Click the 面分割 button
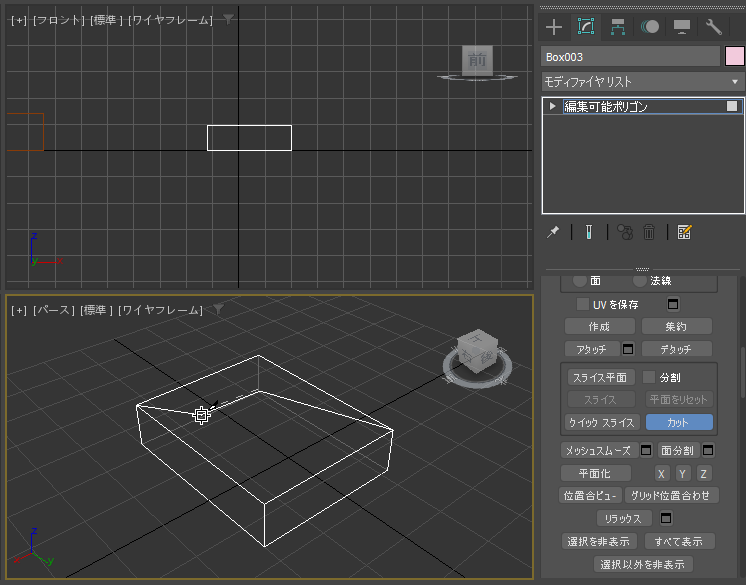Viewport: 746px width, 585px height. tap(678, 450)
